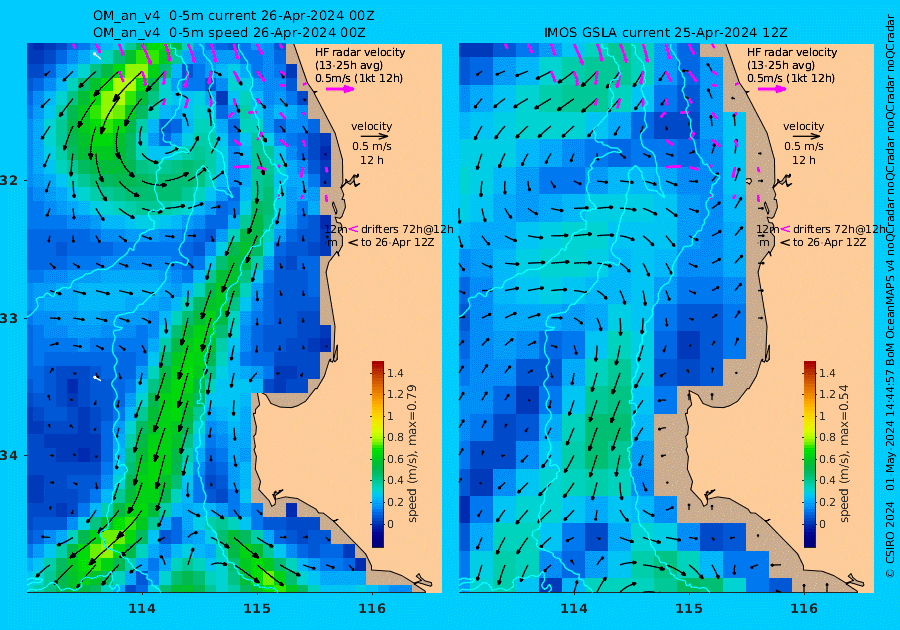
Task: Click latitude label 32 on left axis
Action: (x=9, y=180)
